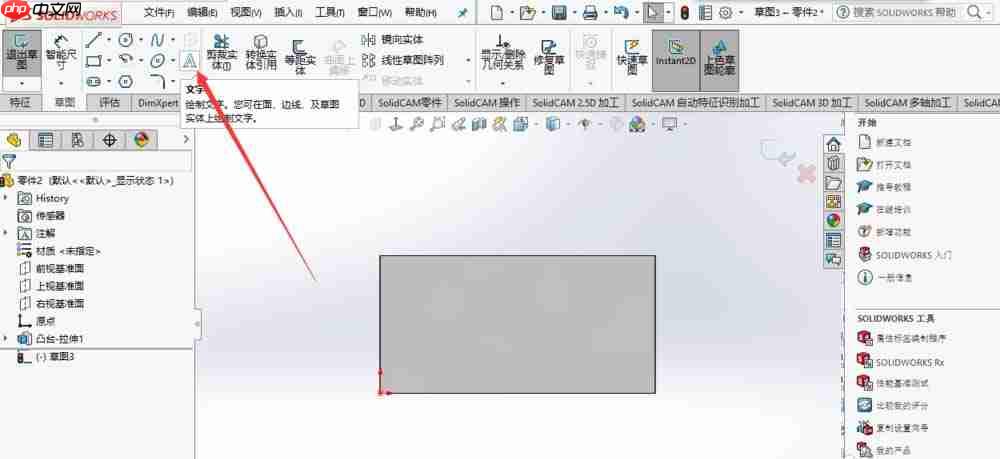Select the Spline sketch tool

click(158, 40)
